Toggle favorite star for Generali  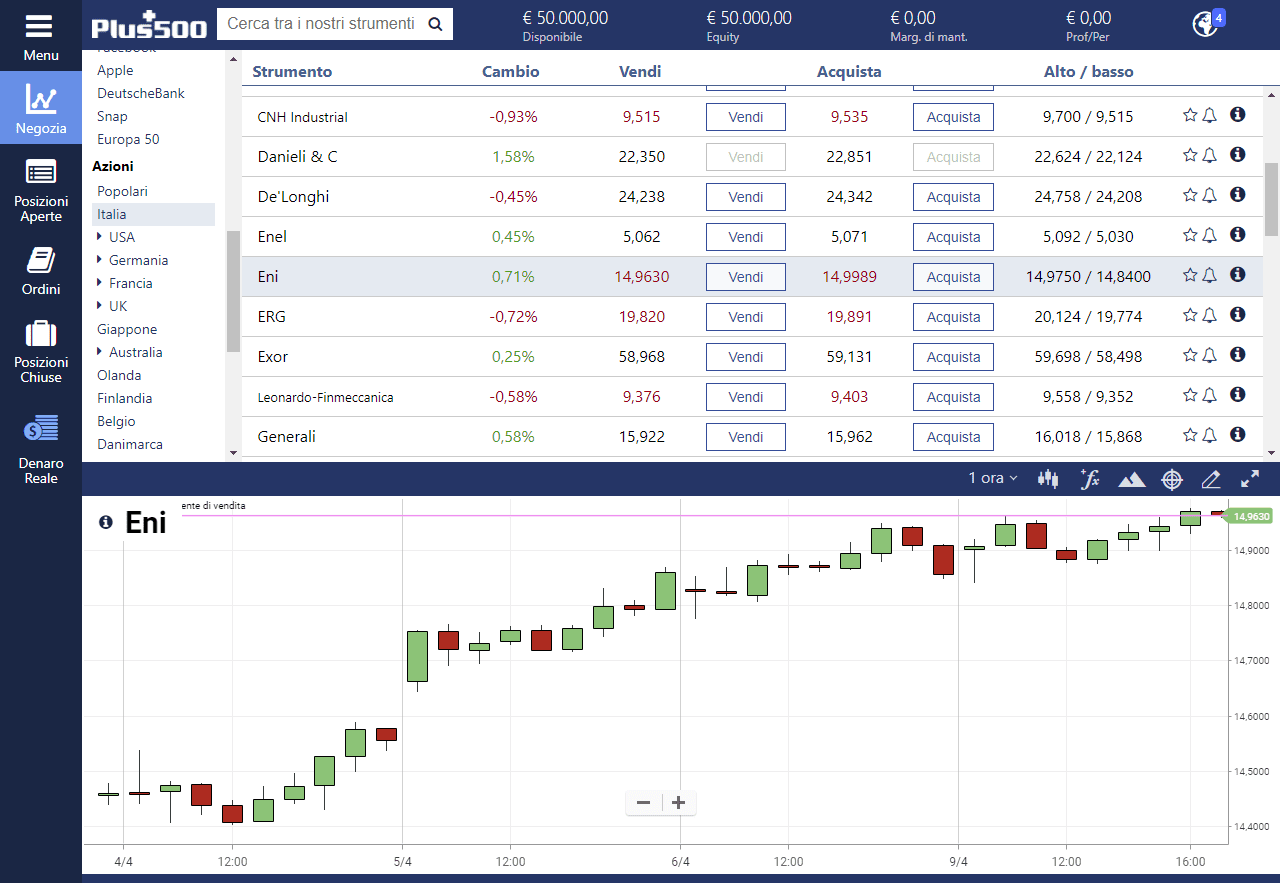pos(1190,435)
